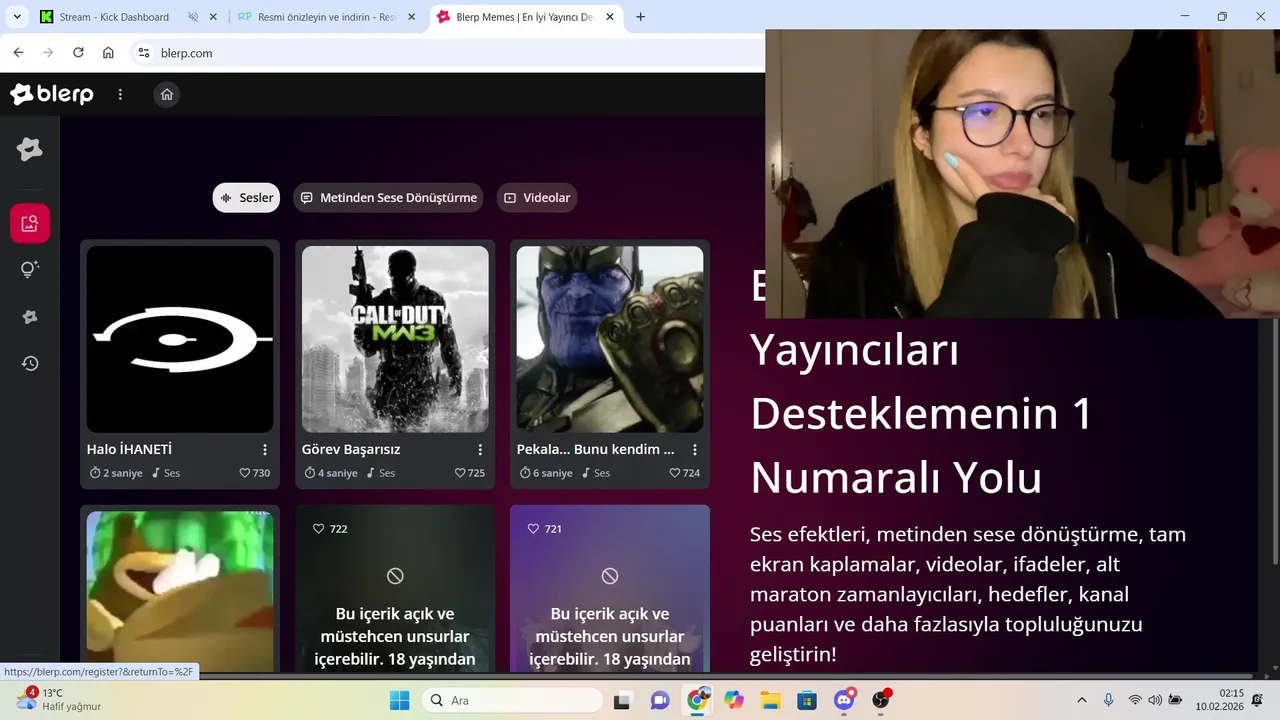
Task: Open the lightbulb icon in the sidebar
Action: coord(30,269)
